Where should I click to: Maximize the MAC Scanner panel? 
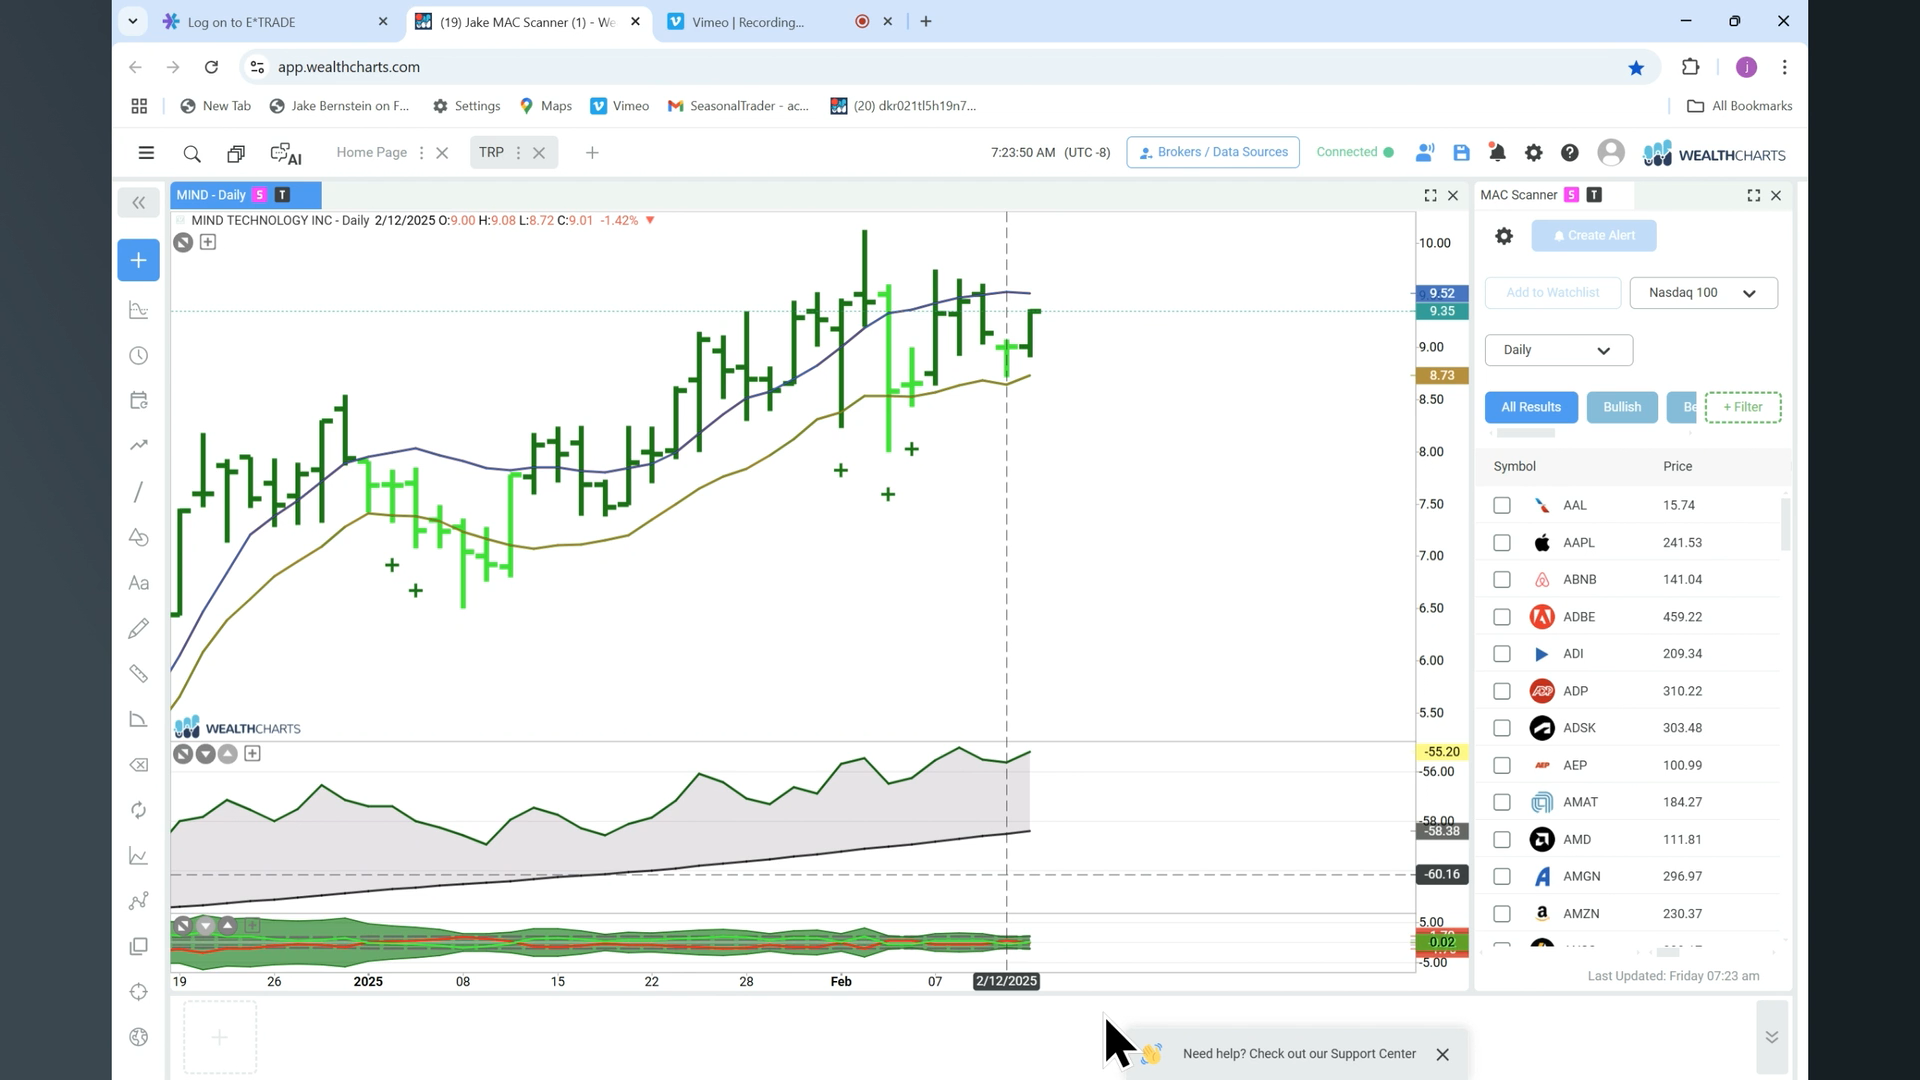tap(1753, 196)
